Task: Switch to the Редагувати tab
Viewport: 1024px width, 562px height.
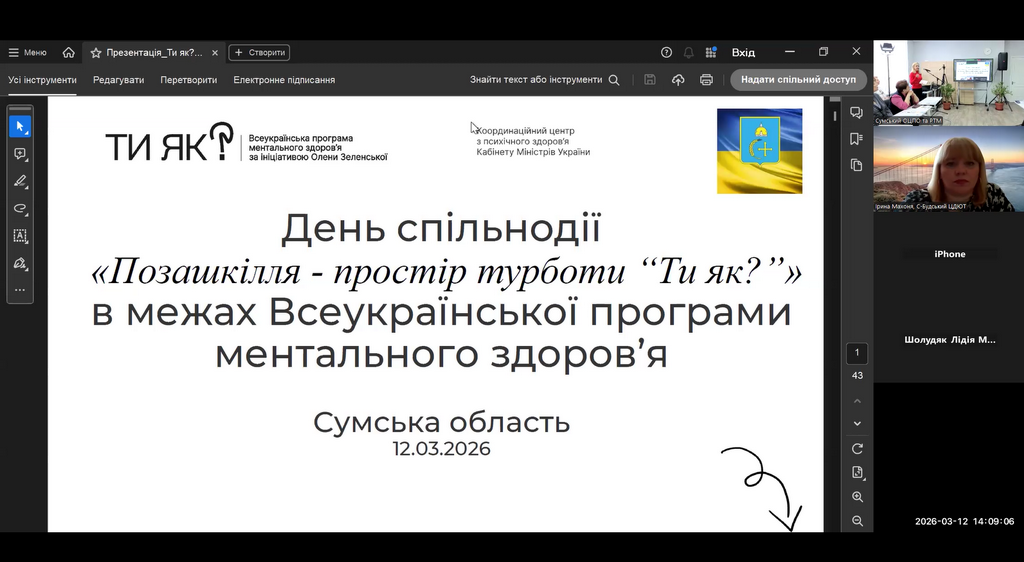Action: (118, 80)
